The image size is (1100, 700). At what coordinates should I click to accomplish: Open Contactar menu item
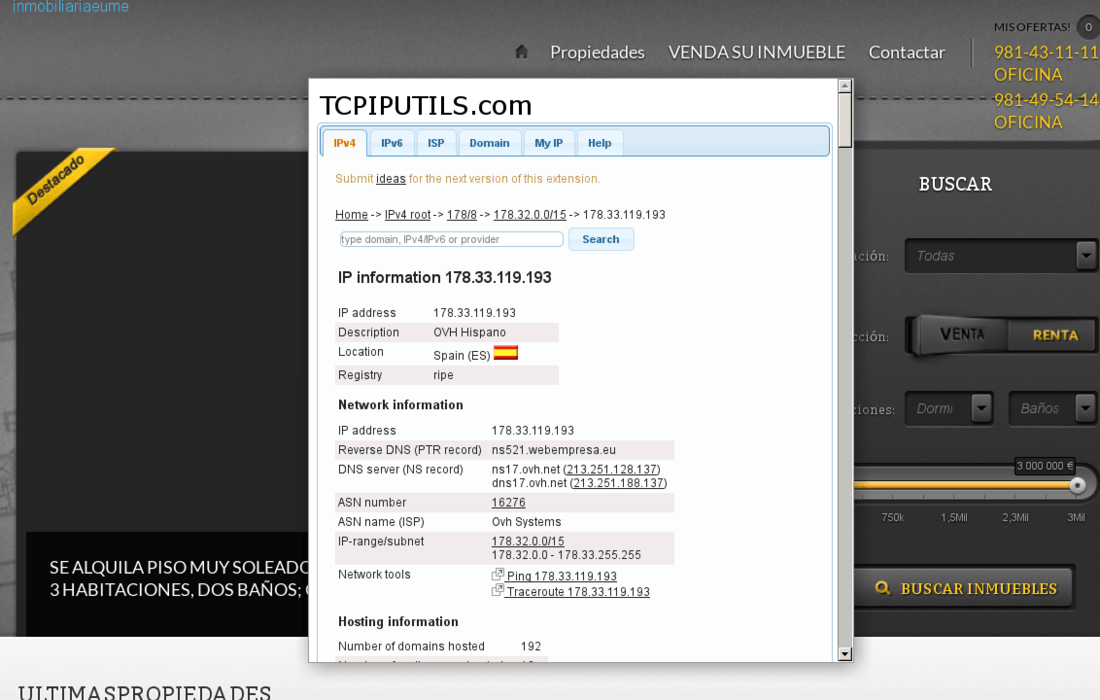point(906,53)
